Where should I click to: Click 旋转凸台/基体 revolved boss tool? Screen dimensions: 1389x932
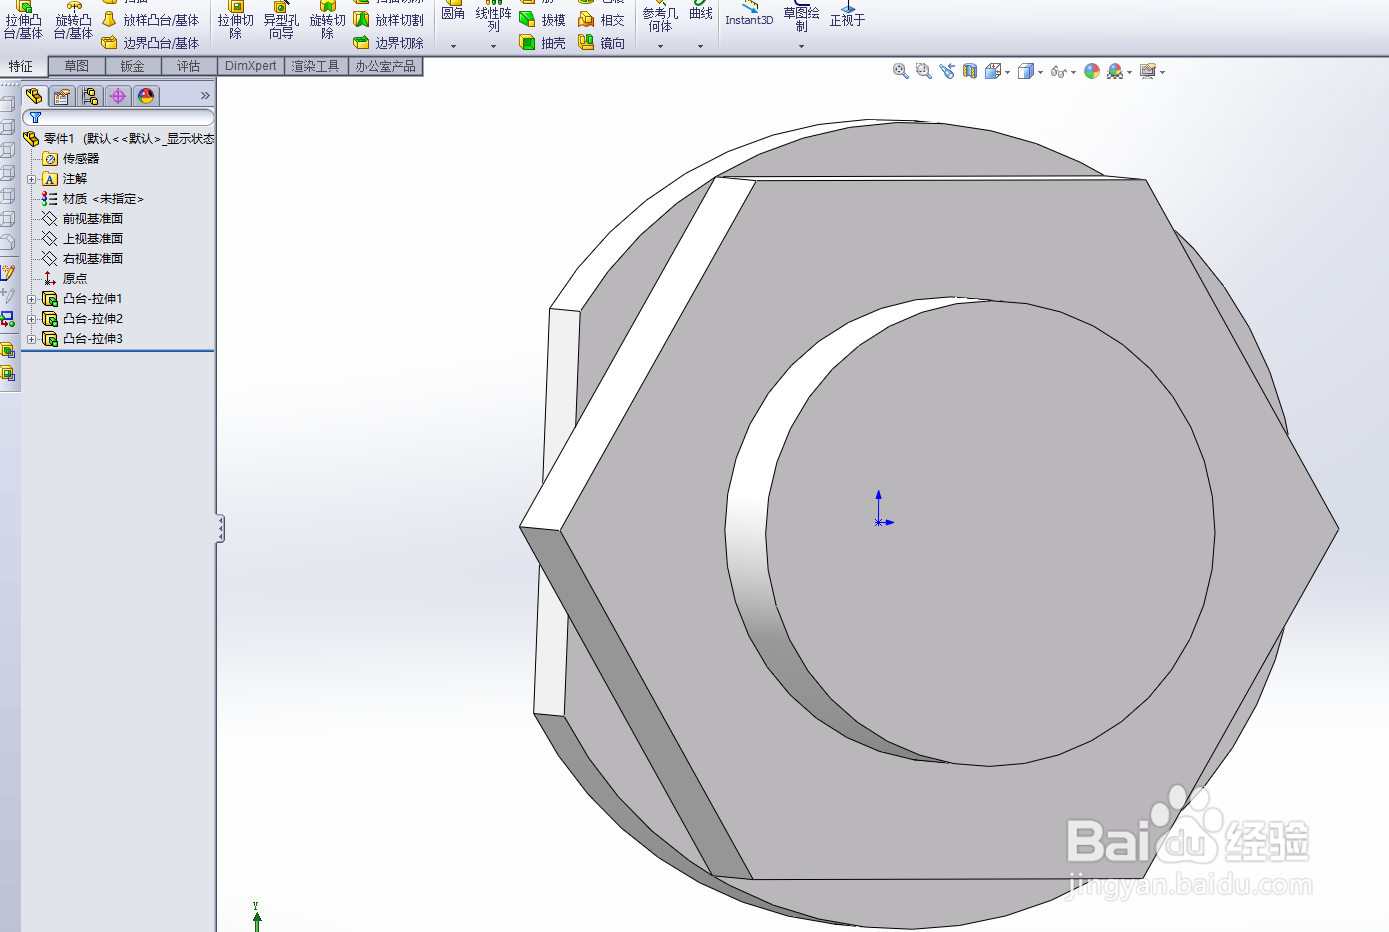pos(73,20)
